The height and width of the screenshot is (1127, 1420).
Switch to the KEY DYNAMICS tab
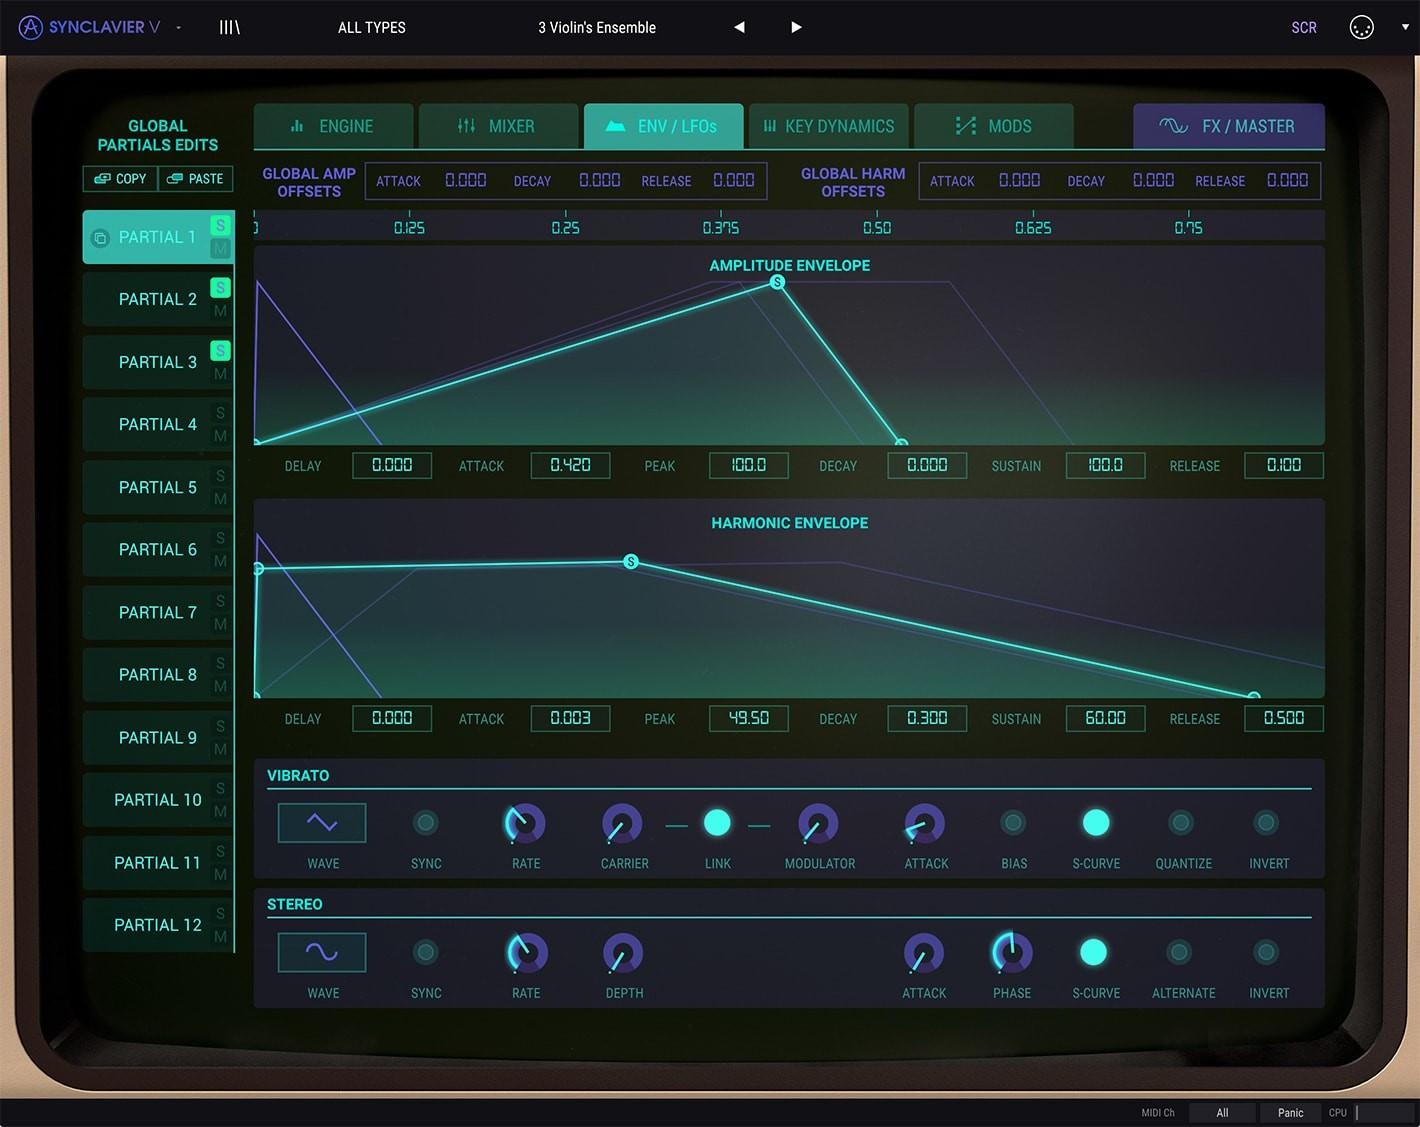tap(828, 126)
